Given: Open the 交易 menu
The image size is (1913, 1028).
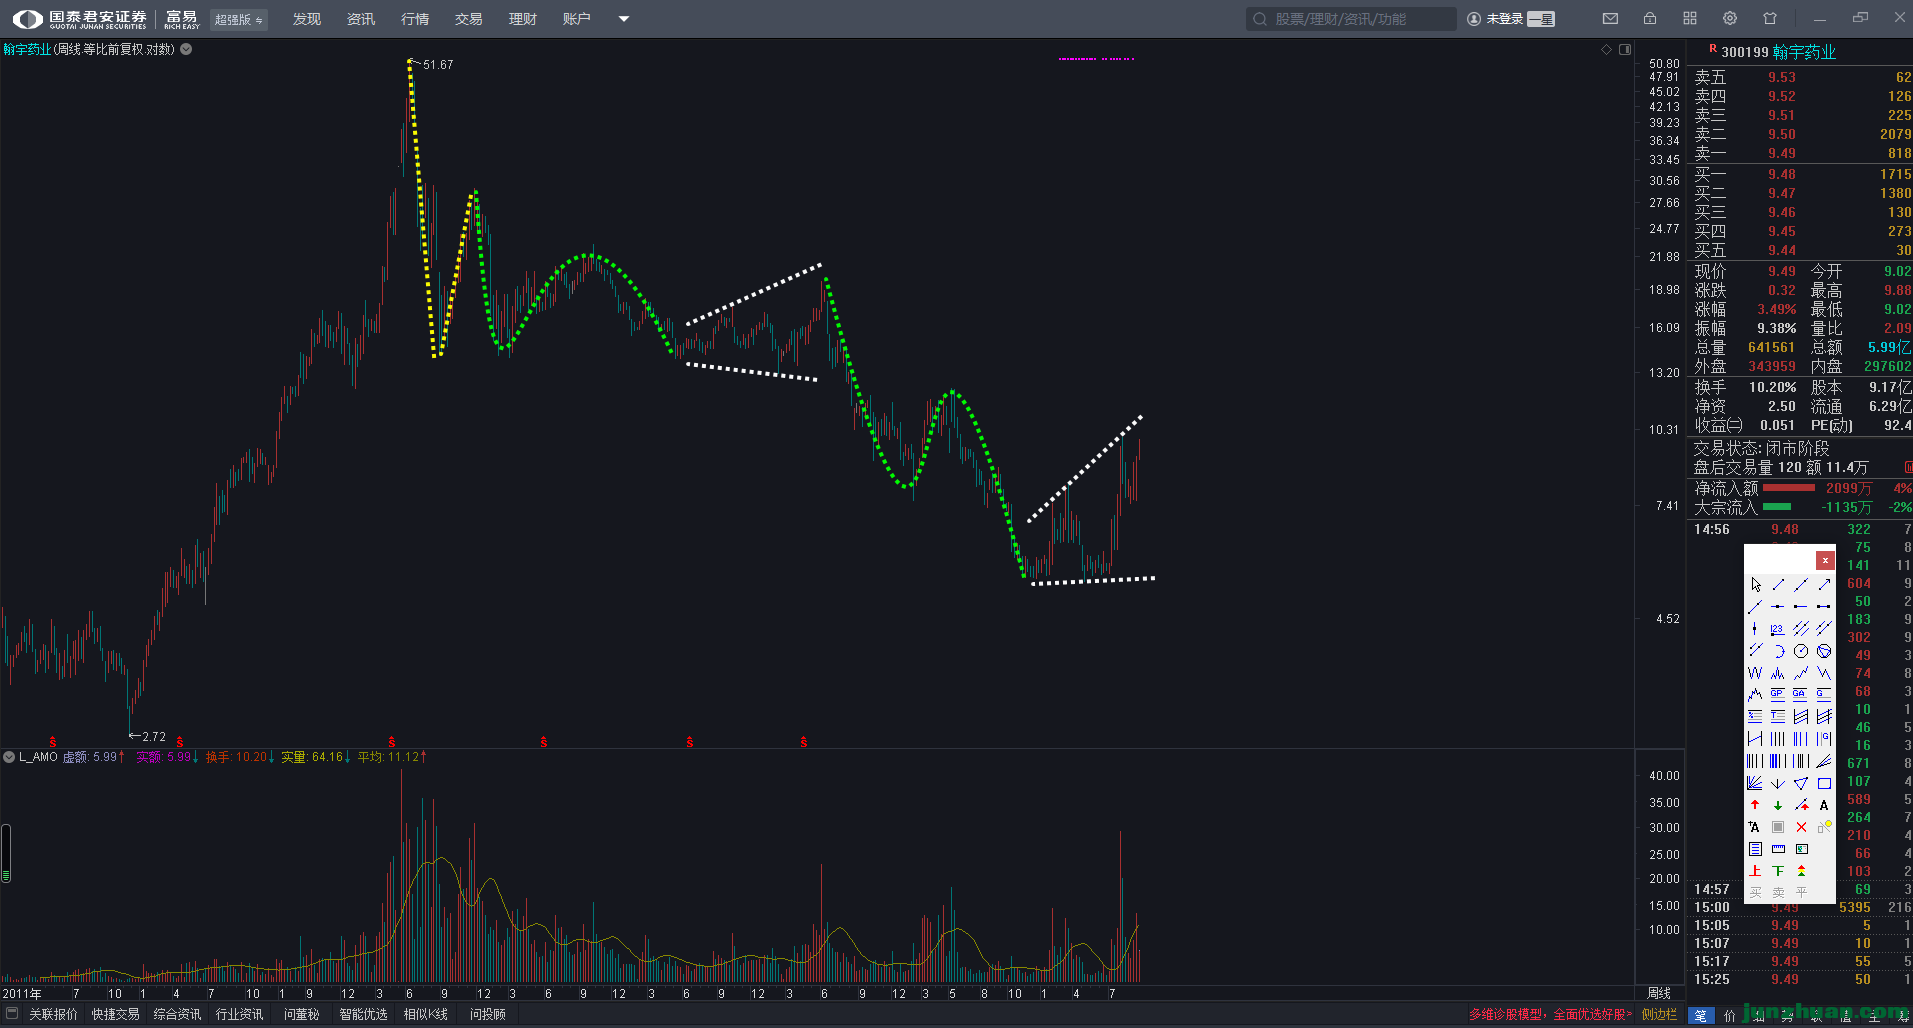Looking at the screenshot, I should click(468, 19).
